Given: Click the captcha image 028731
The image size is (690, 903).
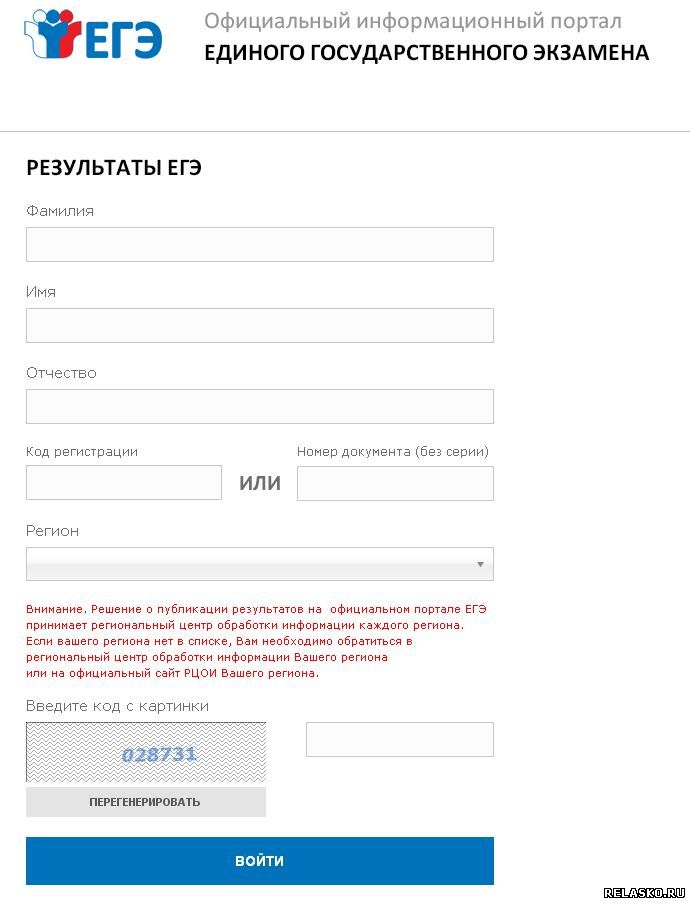Looking at the screenshot, I should pos(146,752).
